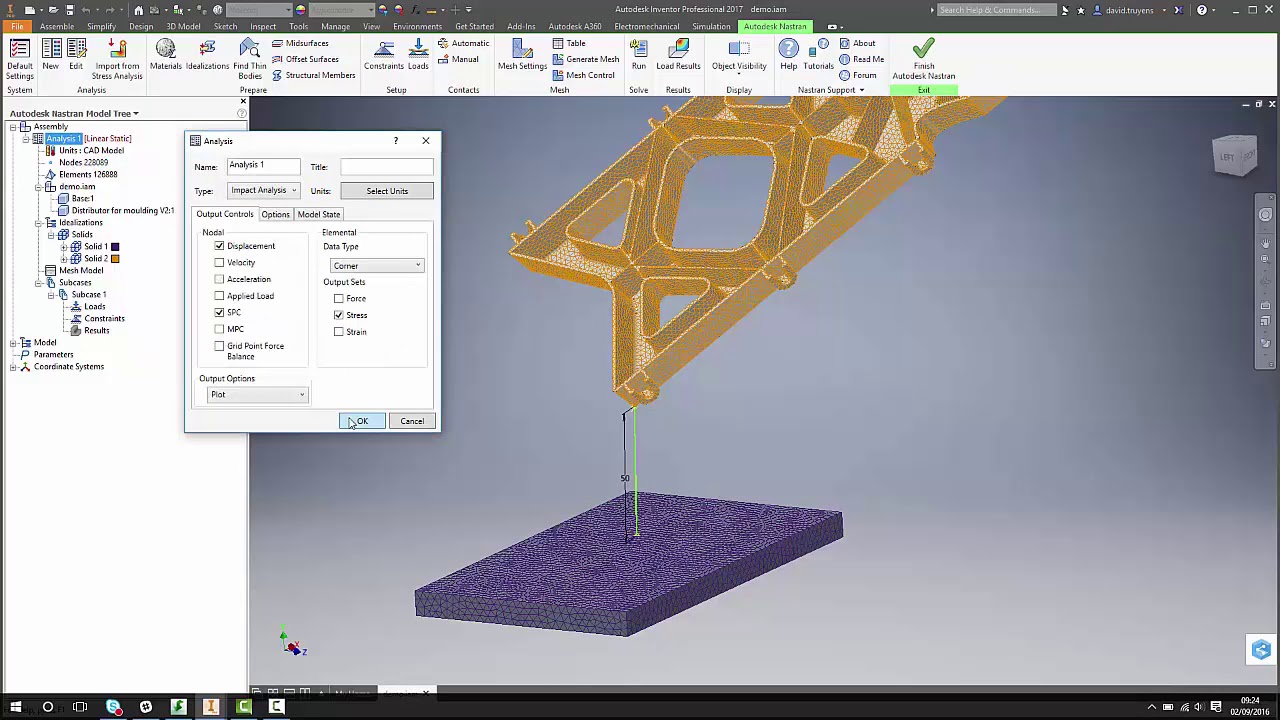The width and height of the screenshot is (1280, 720).
Task: Open Output Options Plot dropdown
Action: point(256,394)
